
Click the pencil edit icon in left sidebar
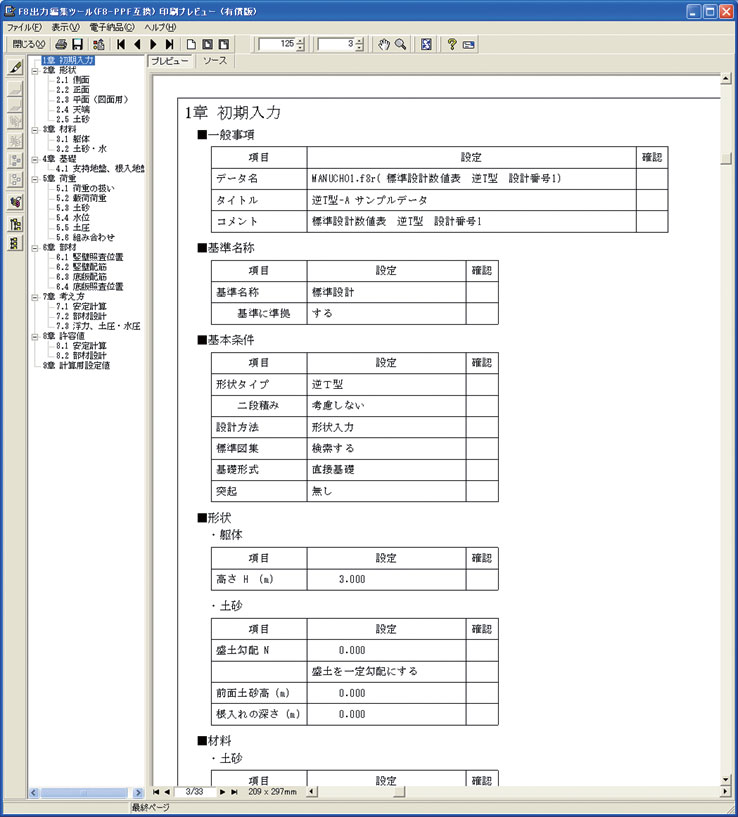pyautogui.click(x=16, y=67)
